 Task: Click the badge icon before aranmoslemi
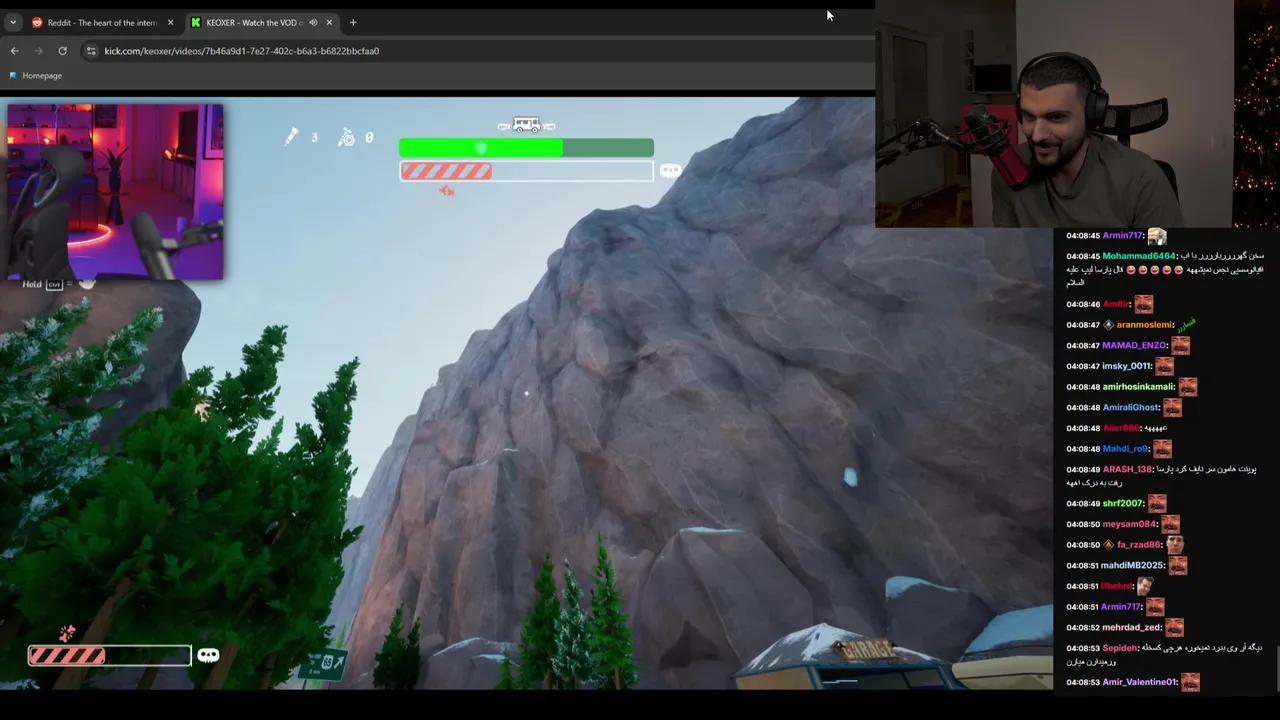1108,325
